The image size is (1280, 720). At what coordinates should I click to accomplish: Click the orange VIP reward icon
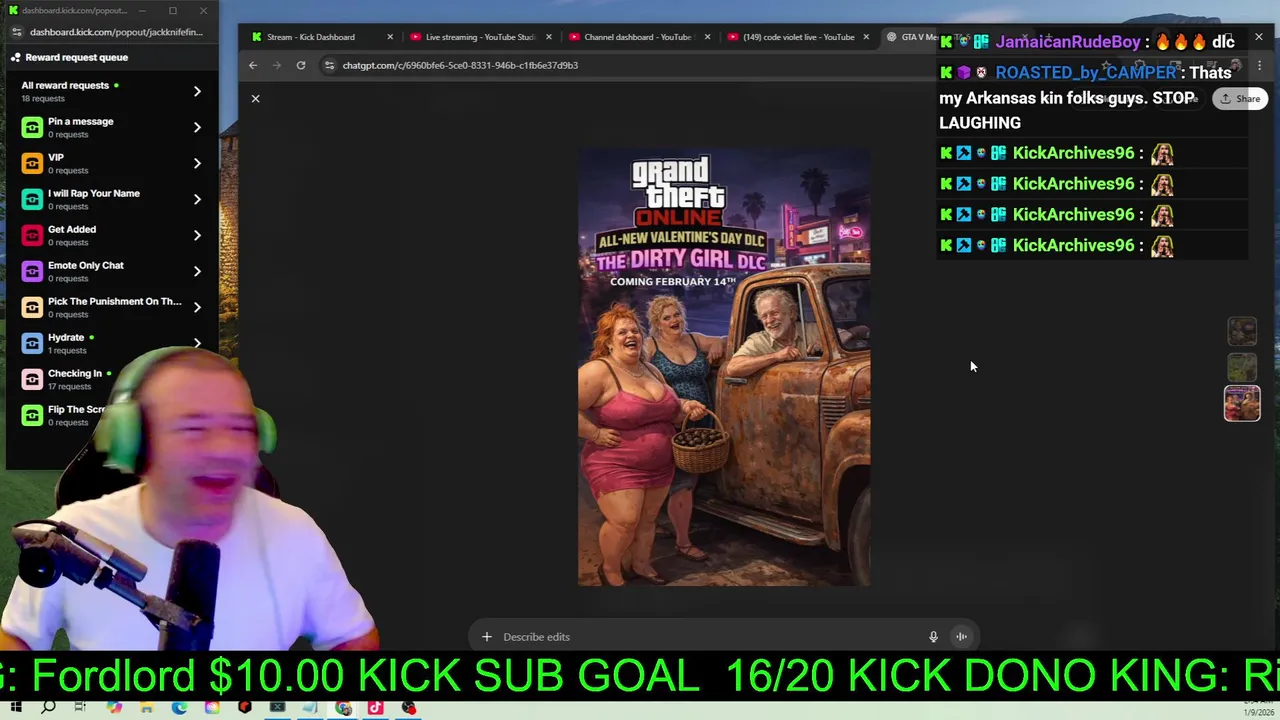32,163
